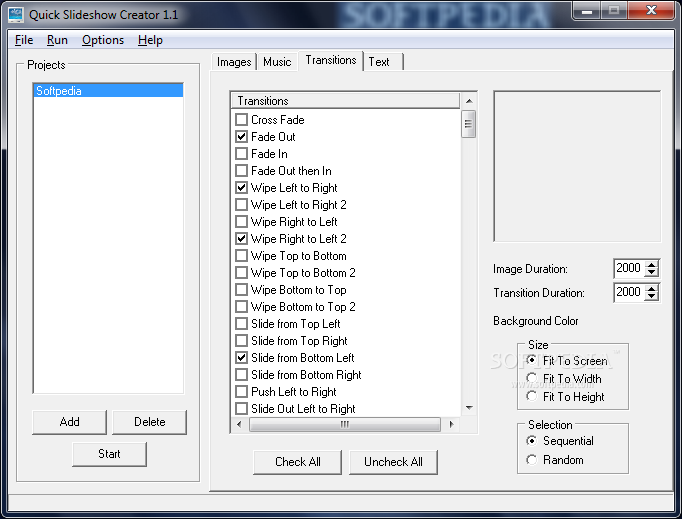The height and width of the screenshot is (519, 682).
Task: Click the Background Color label
Action: tap(535, 321)
